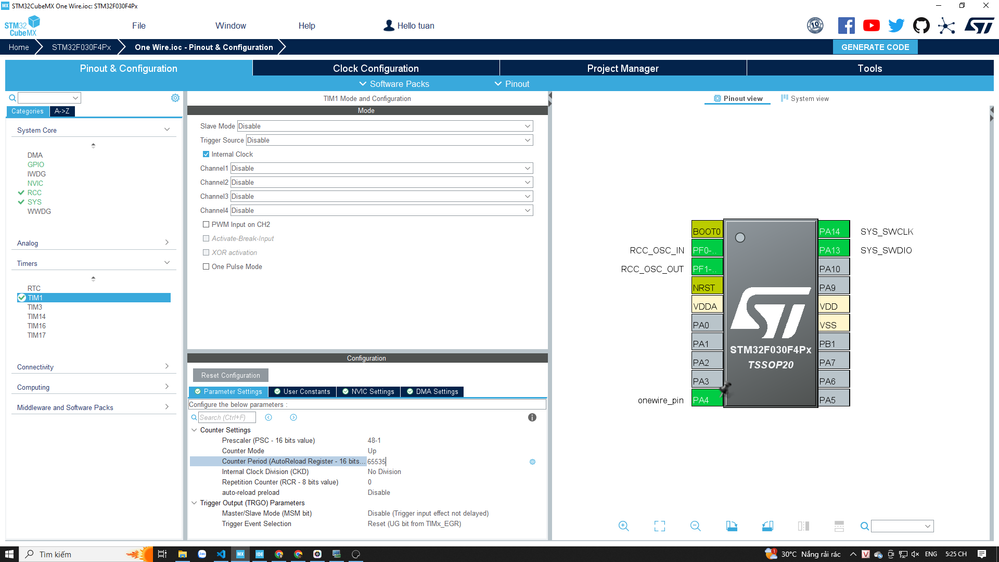Screen dimensions: 999x562
Task: Open Windows Start menu
Action: tap(9, 554)
